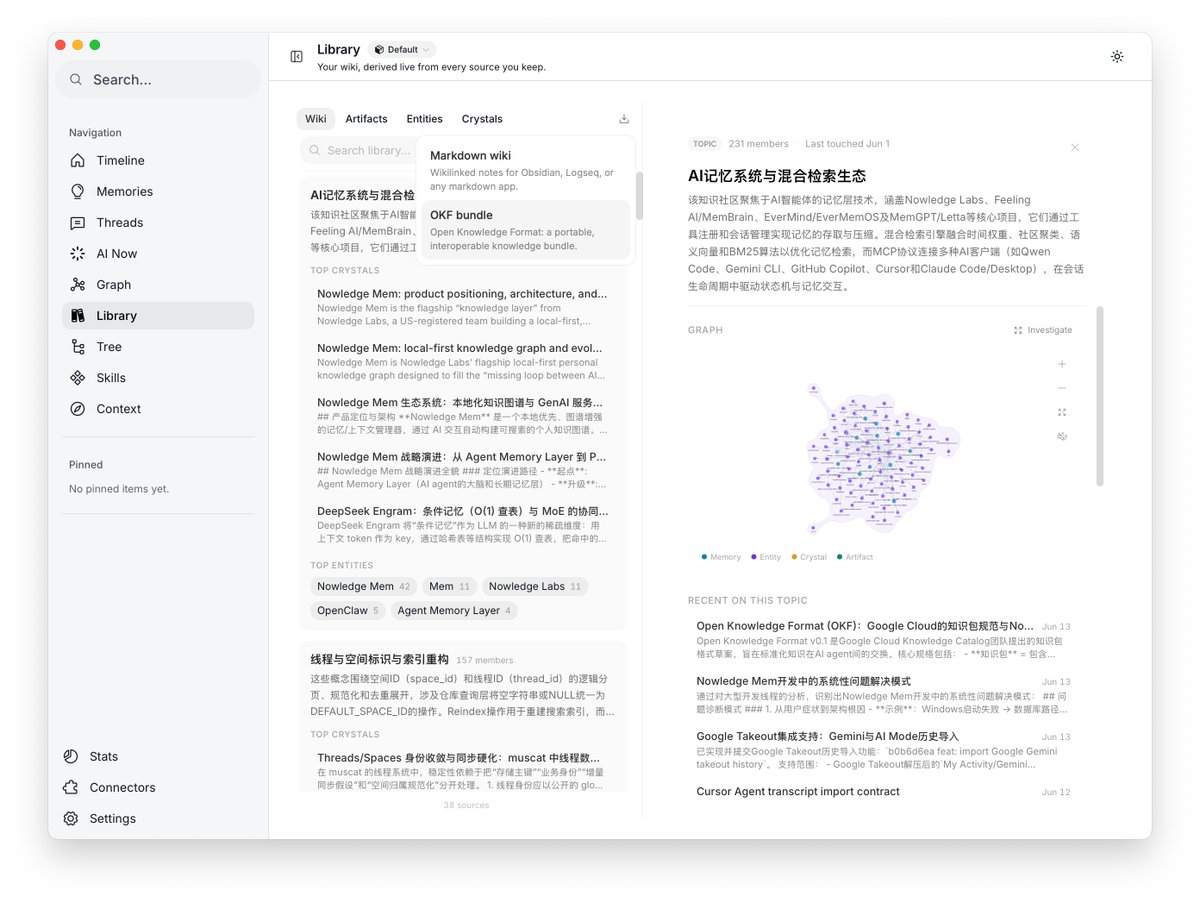Open Skills in the navigation
The height and width of the screenshot is (903, 1200).
click(x=158, y=377)
